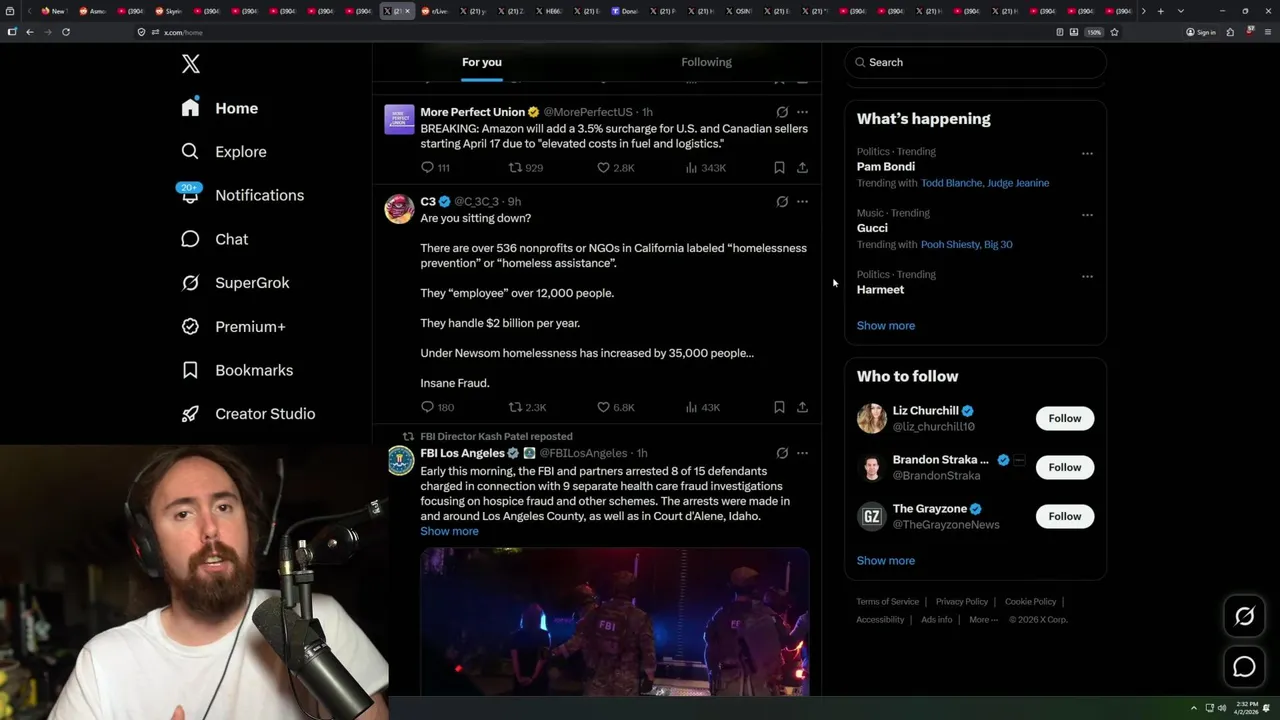
Task: Open more options on FBI Los Angeles post
Action: pyautogui.click(x=802, y=453)
